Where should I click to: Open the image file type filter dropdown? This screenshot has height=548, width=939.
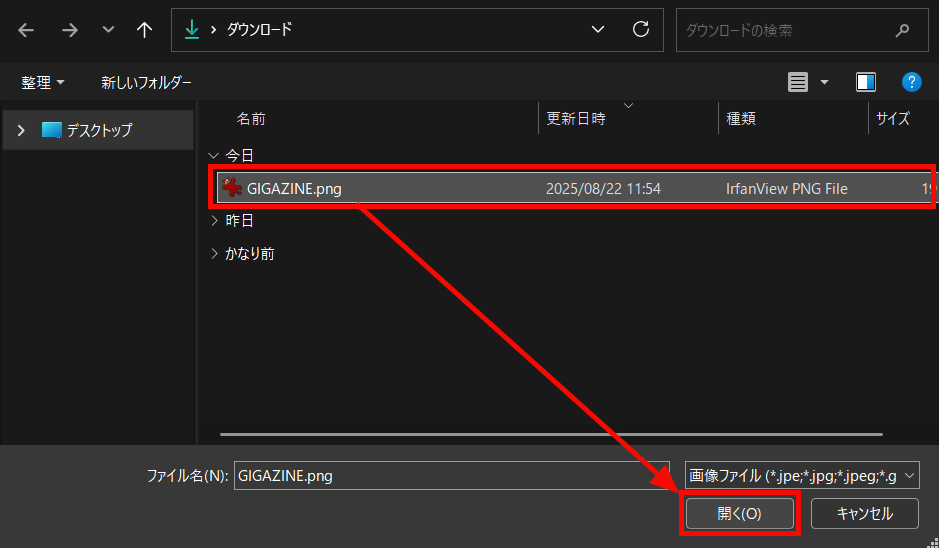pos(801,476)
